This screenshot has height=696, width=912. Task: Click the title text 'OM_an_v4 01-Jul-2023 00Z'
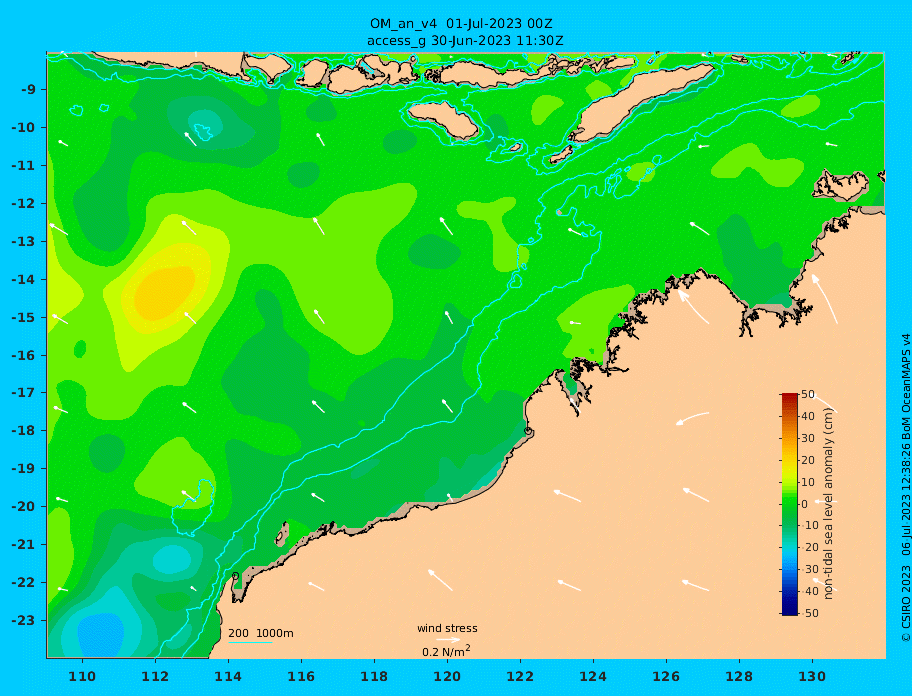461,24
